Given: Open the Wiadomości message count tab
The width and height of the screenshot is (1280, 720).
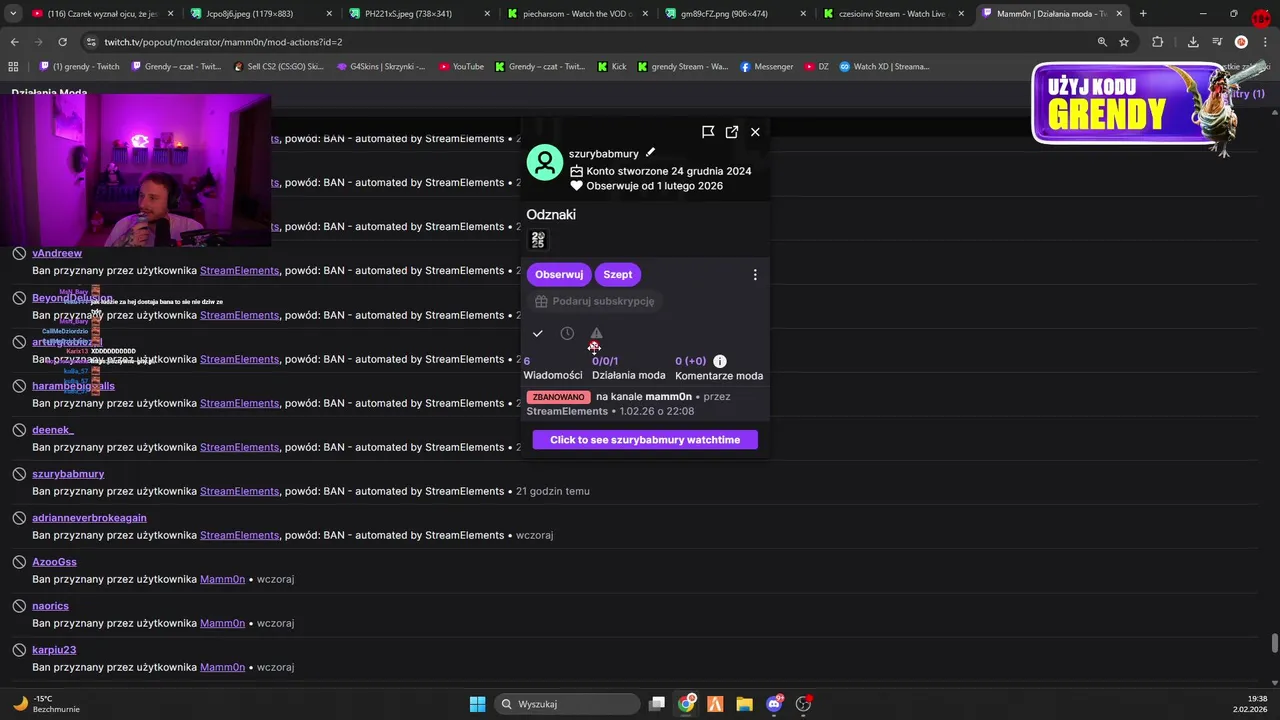Looking at the screenshot, I should [553, 368].
